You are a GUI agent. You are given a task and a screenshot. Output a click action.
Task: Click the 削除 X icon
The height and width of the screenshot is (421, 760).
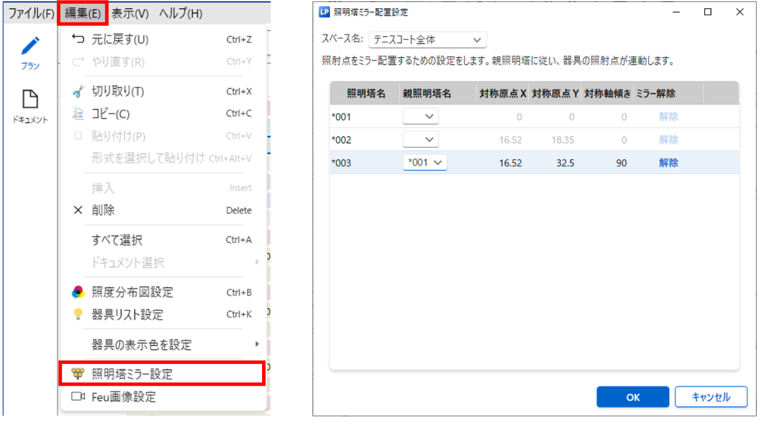click(x=79, y=210)
